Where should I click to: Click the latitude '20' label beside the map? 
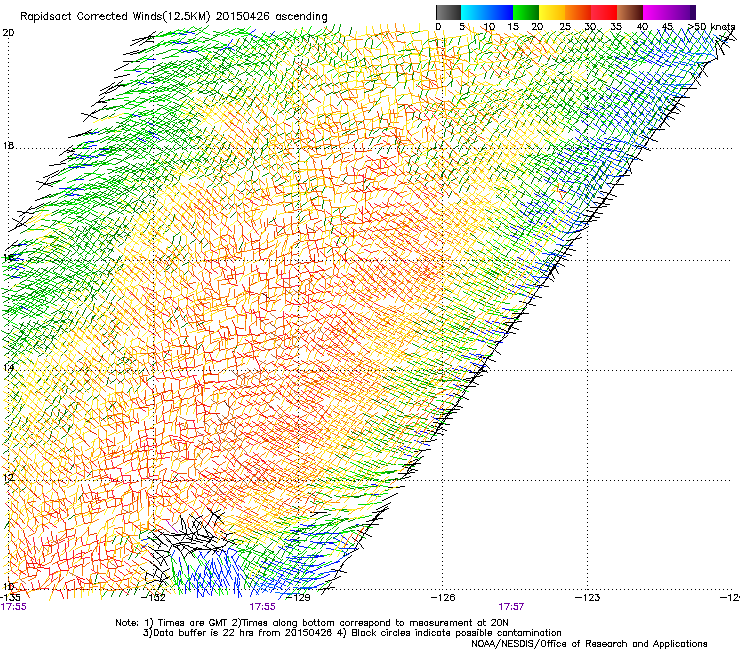click(8, 33)
